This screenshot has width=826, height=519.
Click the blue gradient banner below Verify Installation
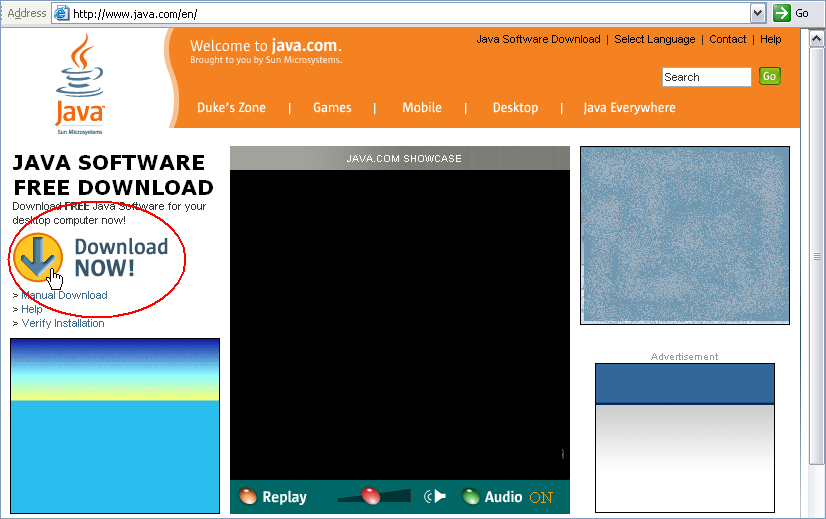115,426
